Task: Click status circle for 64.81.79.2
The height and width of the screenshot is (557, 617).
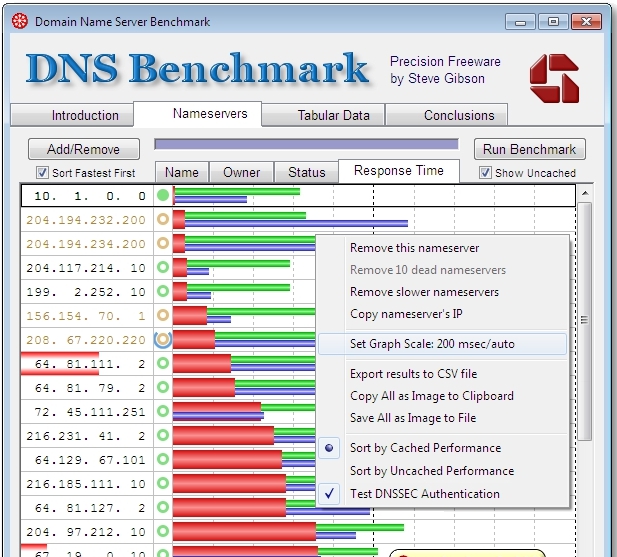Action: (163, 387)
